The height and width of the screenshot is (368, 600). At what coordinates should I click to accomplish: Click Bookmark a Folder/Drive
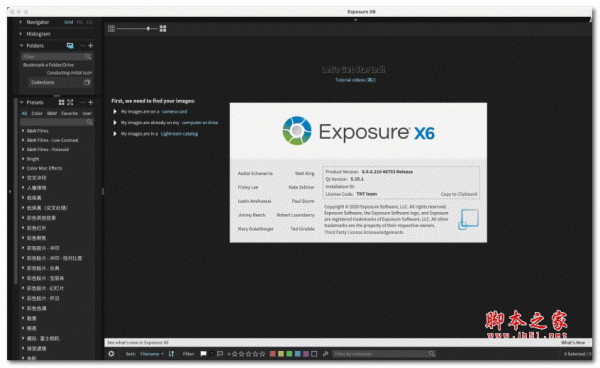click(48, 65)
